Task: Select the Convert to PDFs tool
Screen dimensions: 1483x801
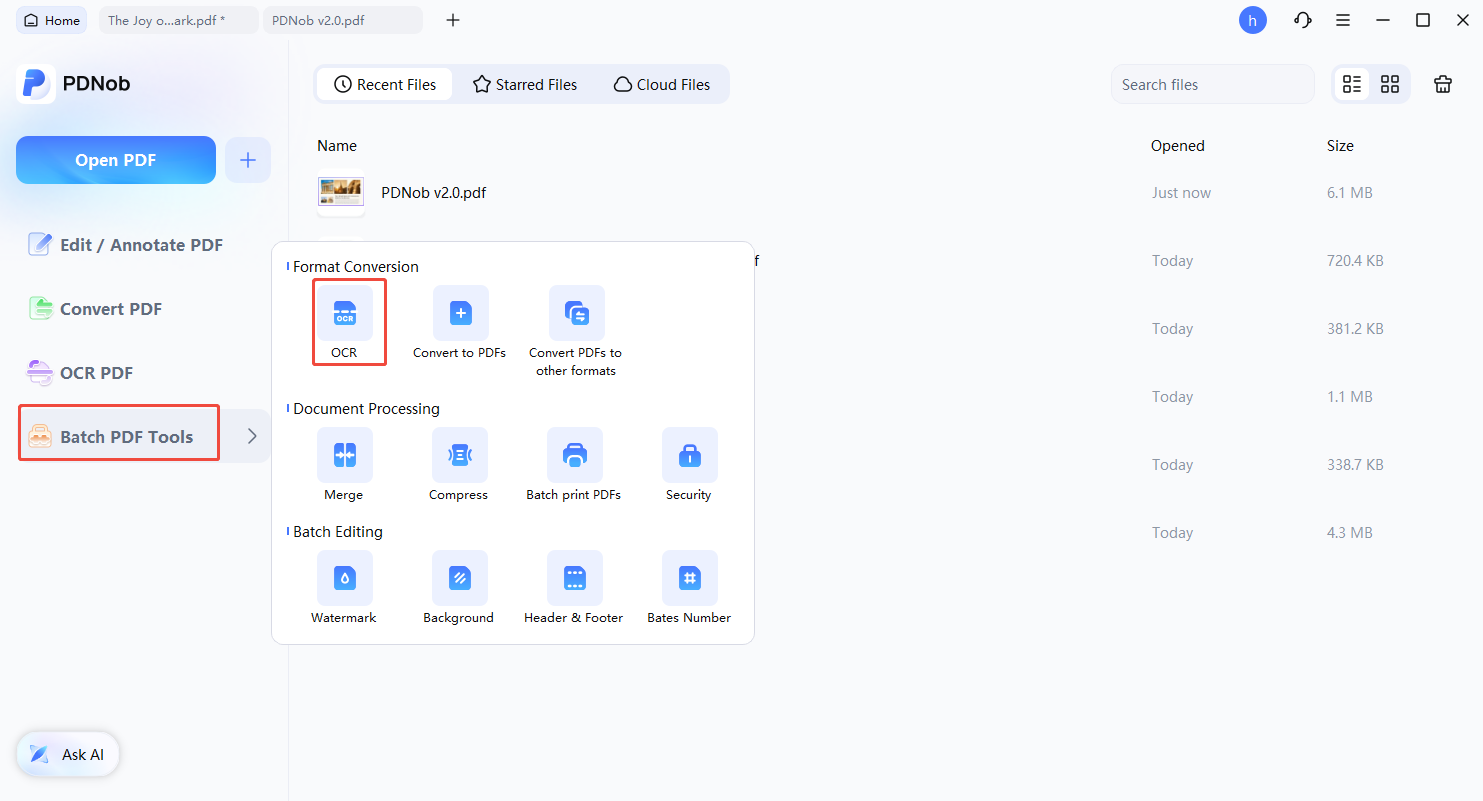Action: 460,313
